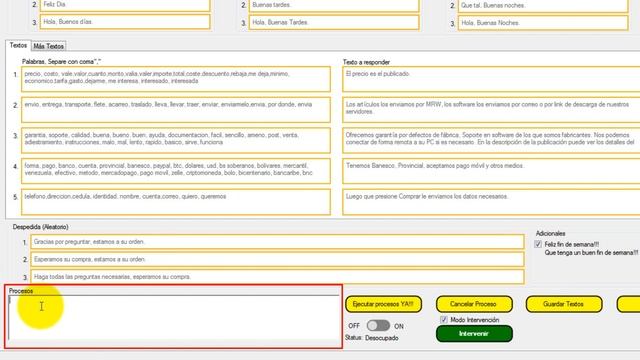Toggle the OFF/ON switch
The height and width of the screenshot is (360, 640).
378,326
